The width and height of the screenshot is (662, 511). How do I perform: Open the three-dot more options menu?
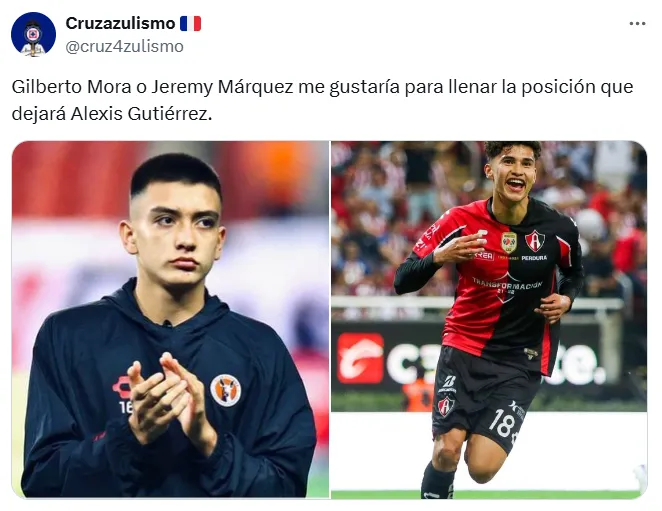pos(637,24)
